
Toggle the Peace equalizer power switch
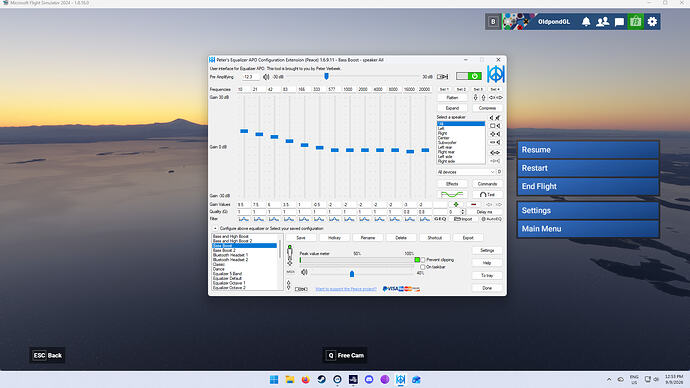[x=469, y=76]
